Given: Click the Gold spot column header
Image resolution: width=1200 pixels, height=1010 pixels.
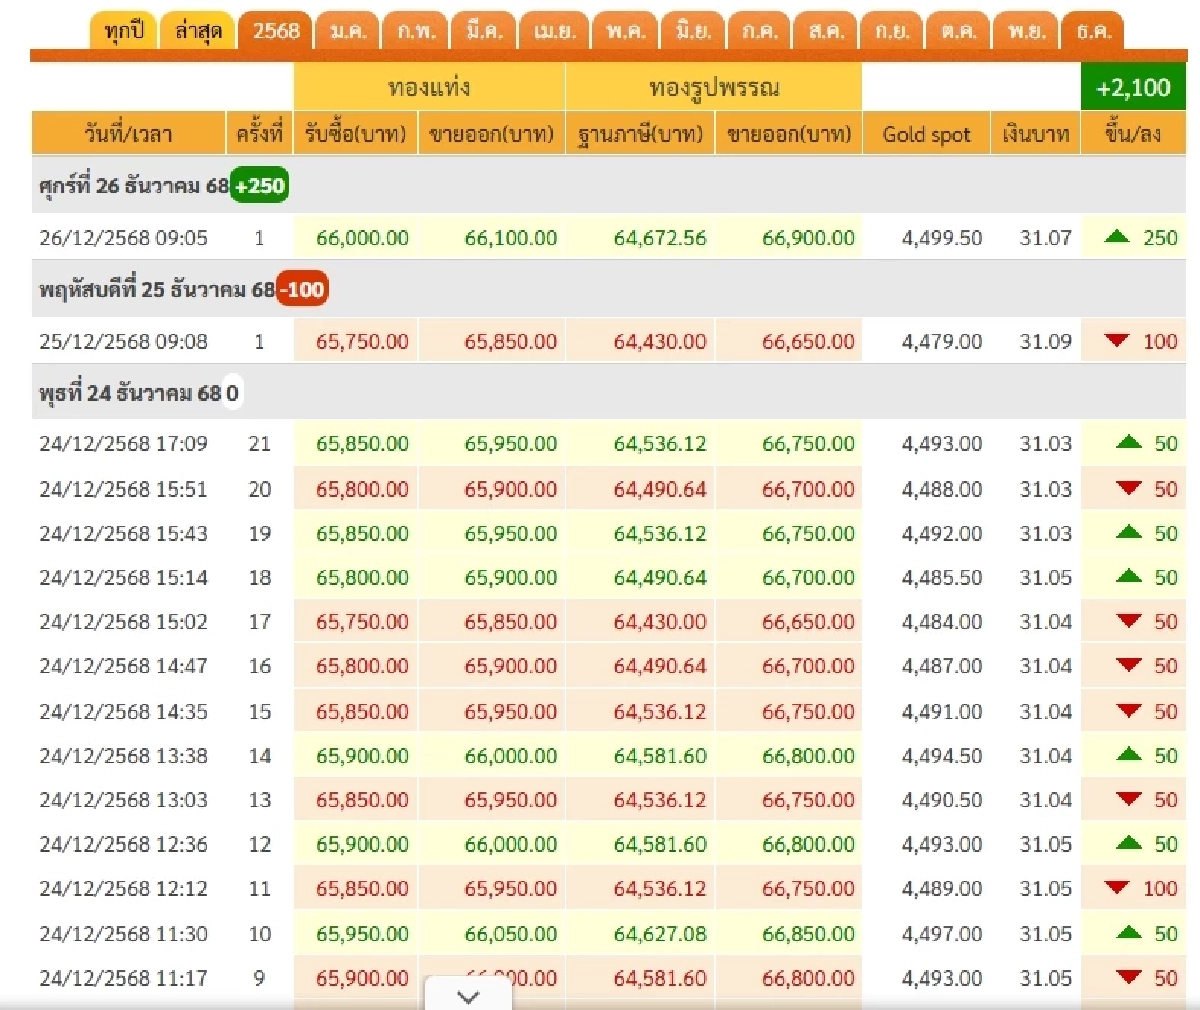Looking at the screenshot, I should point(928,133).
